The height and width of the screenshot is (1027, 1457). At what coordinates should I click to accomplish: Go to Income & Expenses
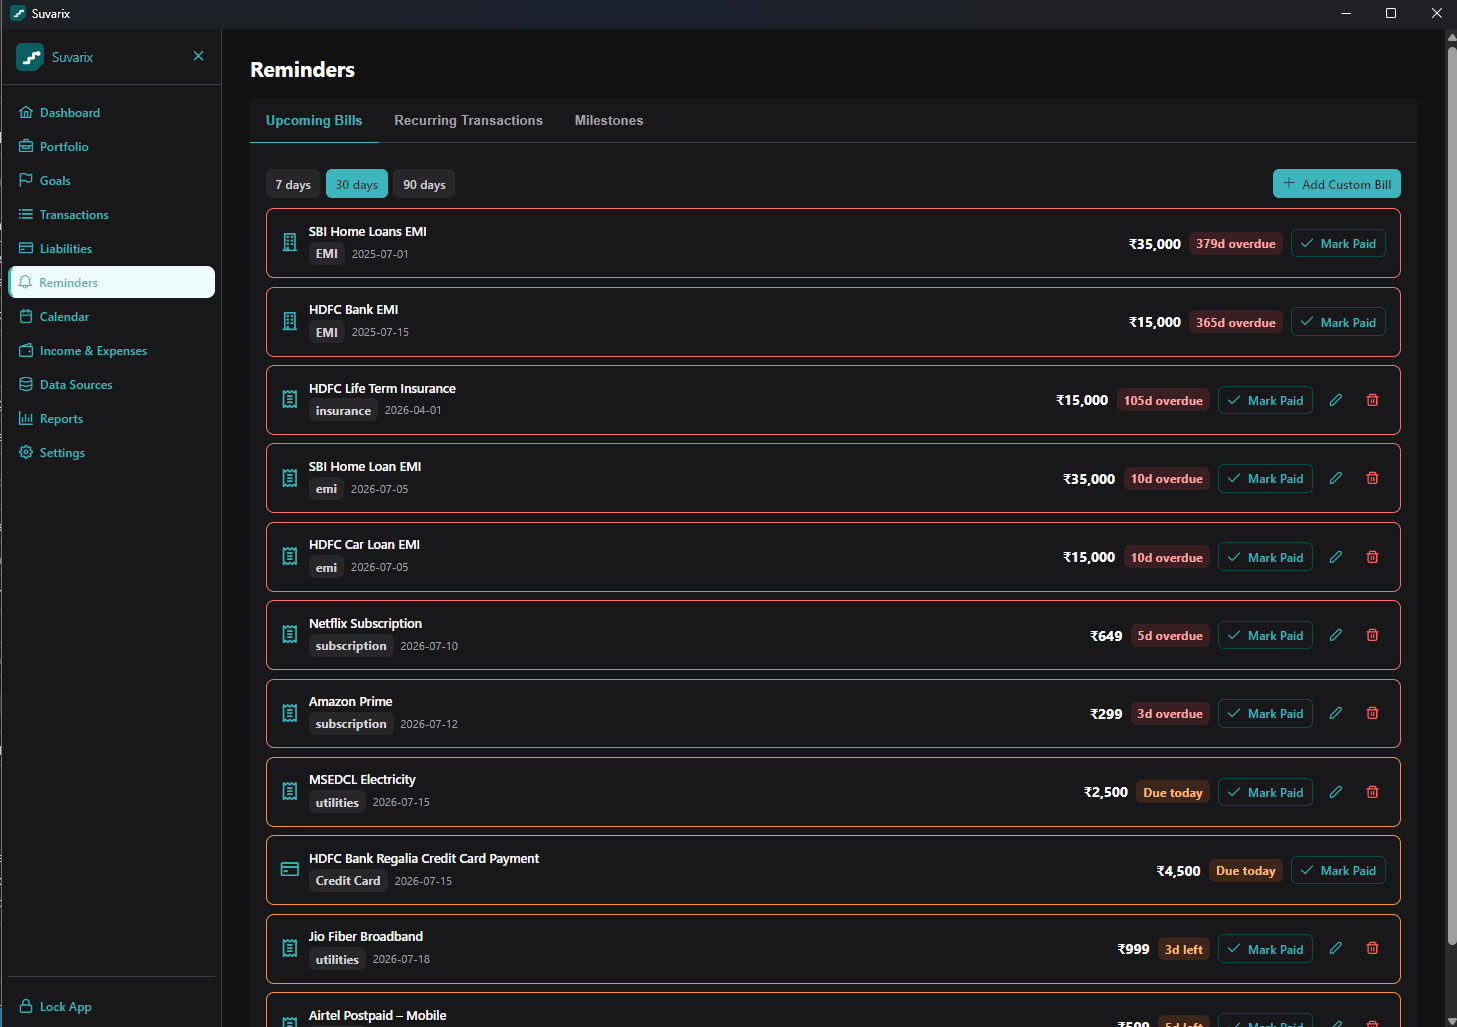(x=111, y=351)
